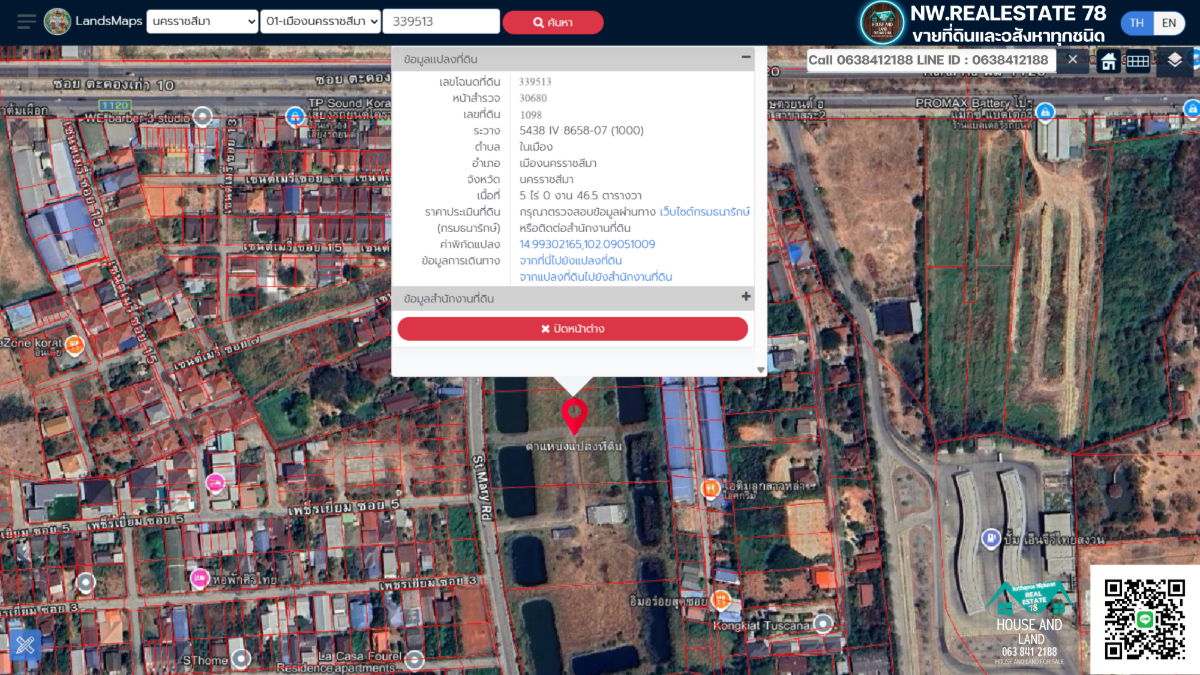
Task: Click the ruler tool icon bottom-left
Action: click(x=25, y=645)
